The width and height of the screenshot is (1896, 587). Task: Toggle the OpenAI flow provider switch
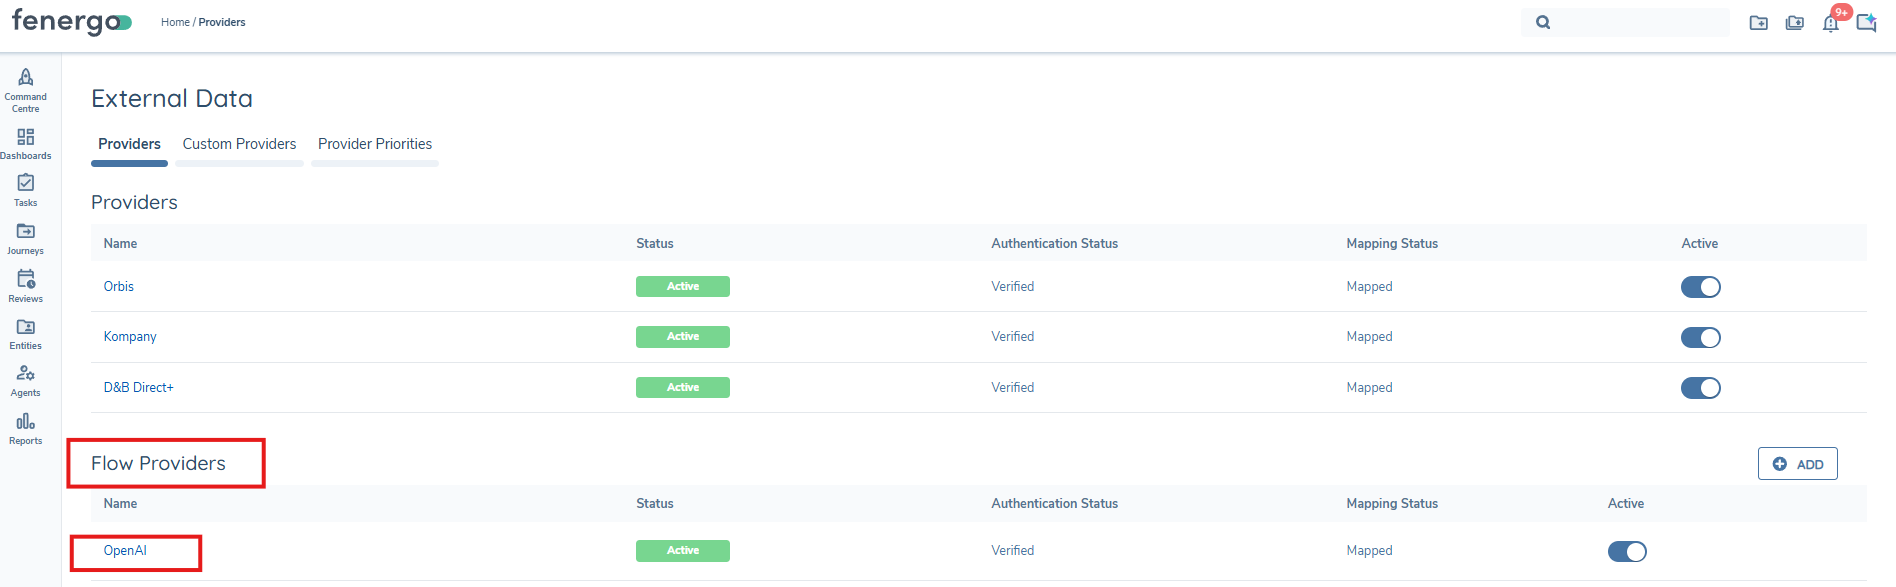click(1627, 551)
